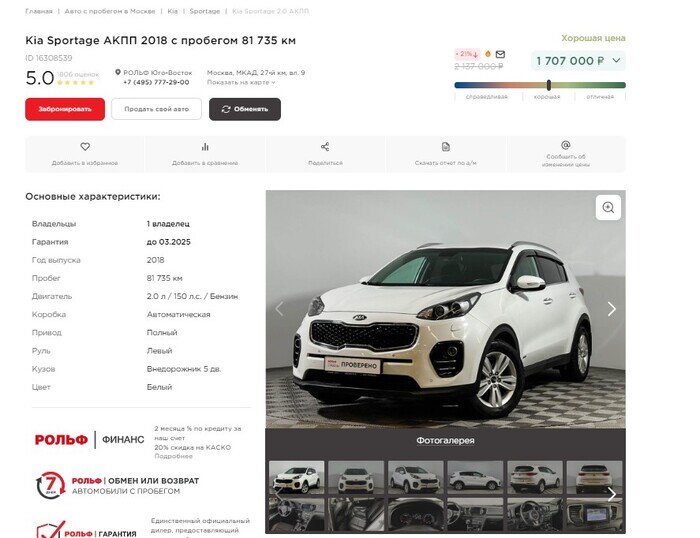The image size is (700, 538).
Task: Add car to comparison chart icon
Action: 205,146
